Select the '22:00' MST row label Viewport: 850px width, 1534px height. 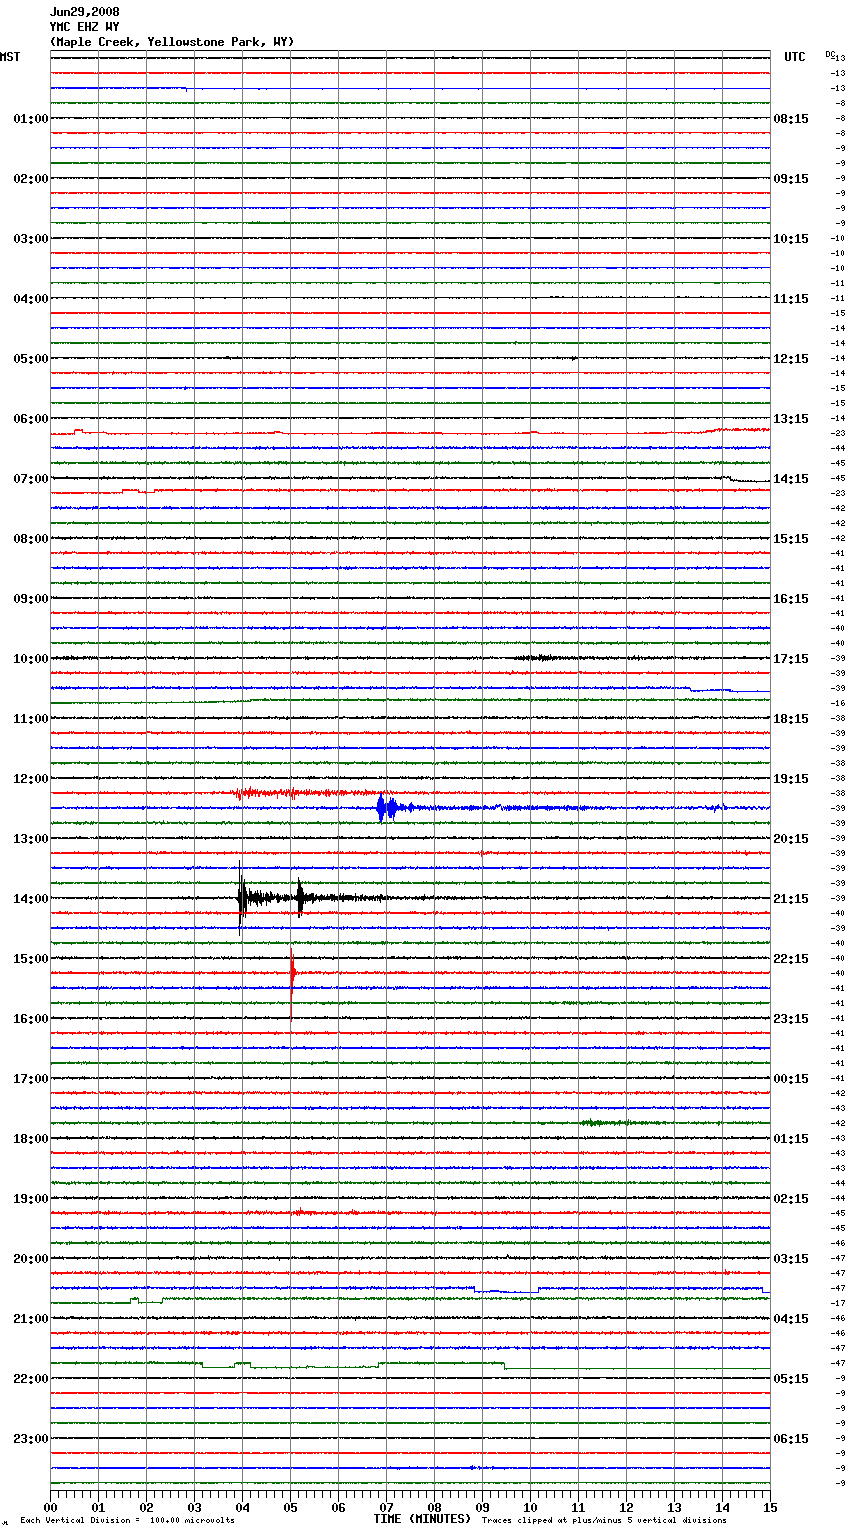click(31, 1379)
